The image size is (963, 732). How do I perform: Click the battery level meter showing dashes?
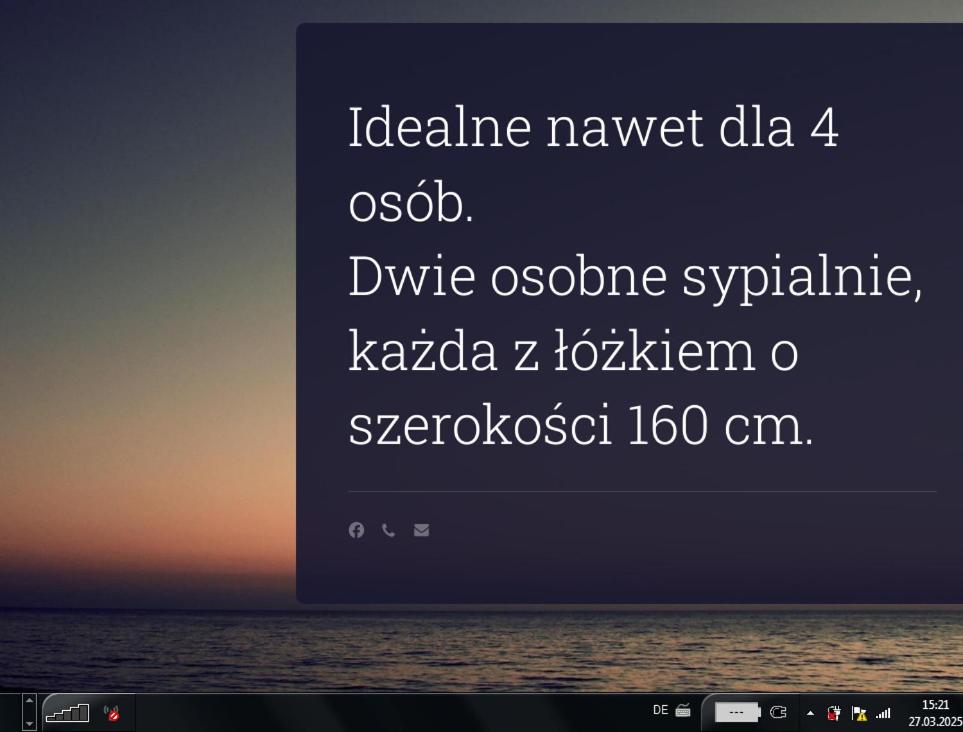coord(737,713)
